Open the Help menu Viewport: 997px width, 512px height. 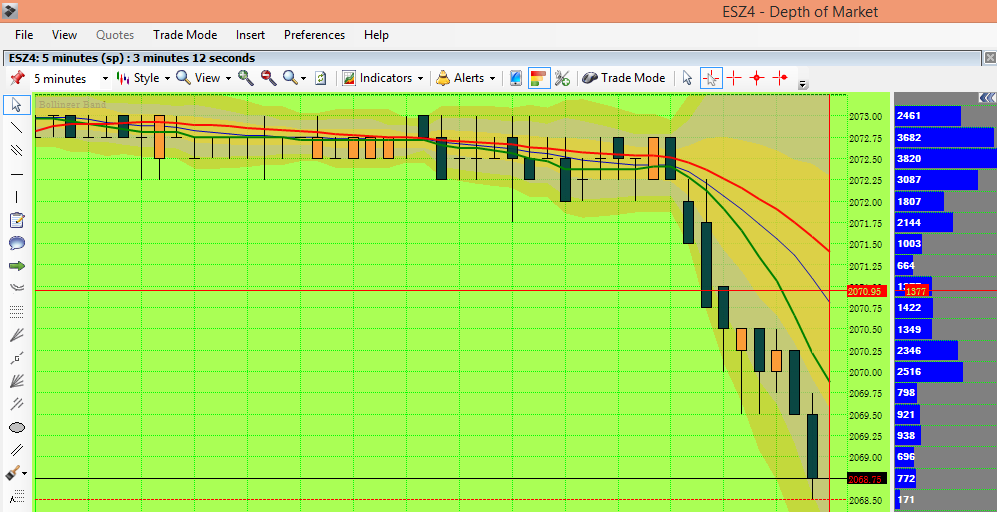376,35
